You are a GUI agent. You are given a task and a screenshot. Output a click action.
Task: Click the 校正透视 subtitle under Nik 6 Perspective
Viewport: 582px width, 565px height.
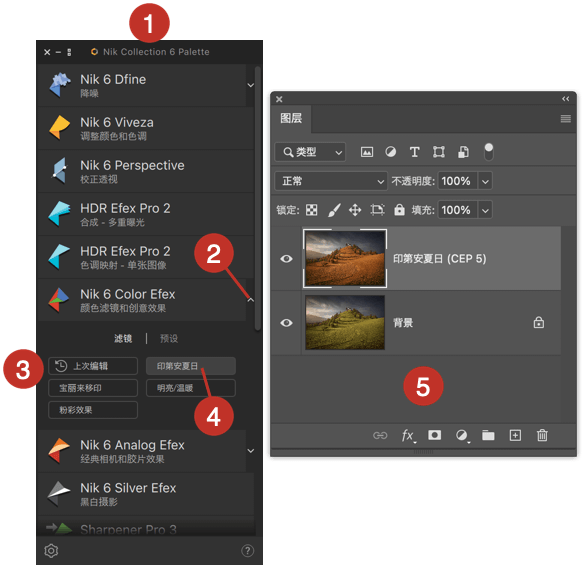(99, 179)
